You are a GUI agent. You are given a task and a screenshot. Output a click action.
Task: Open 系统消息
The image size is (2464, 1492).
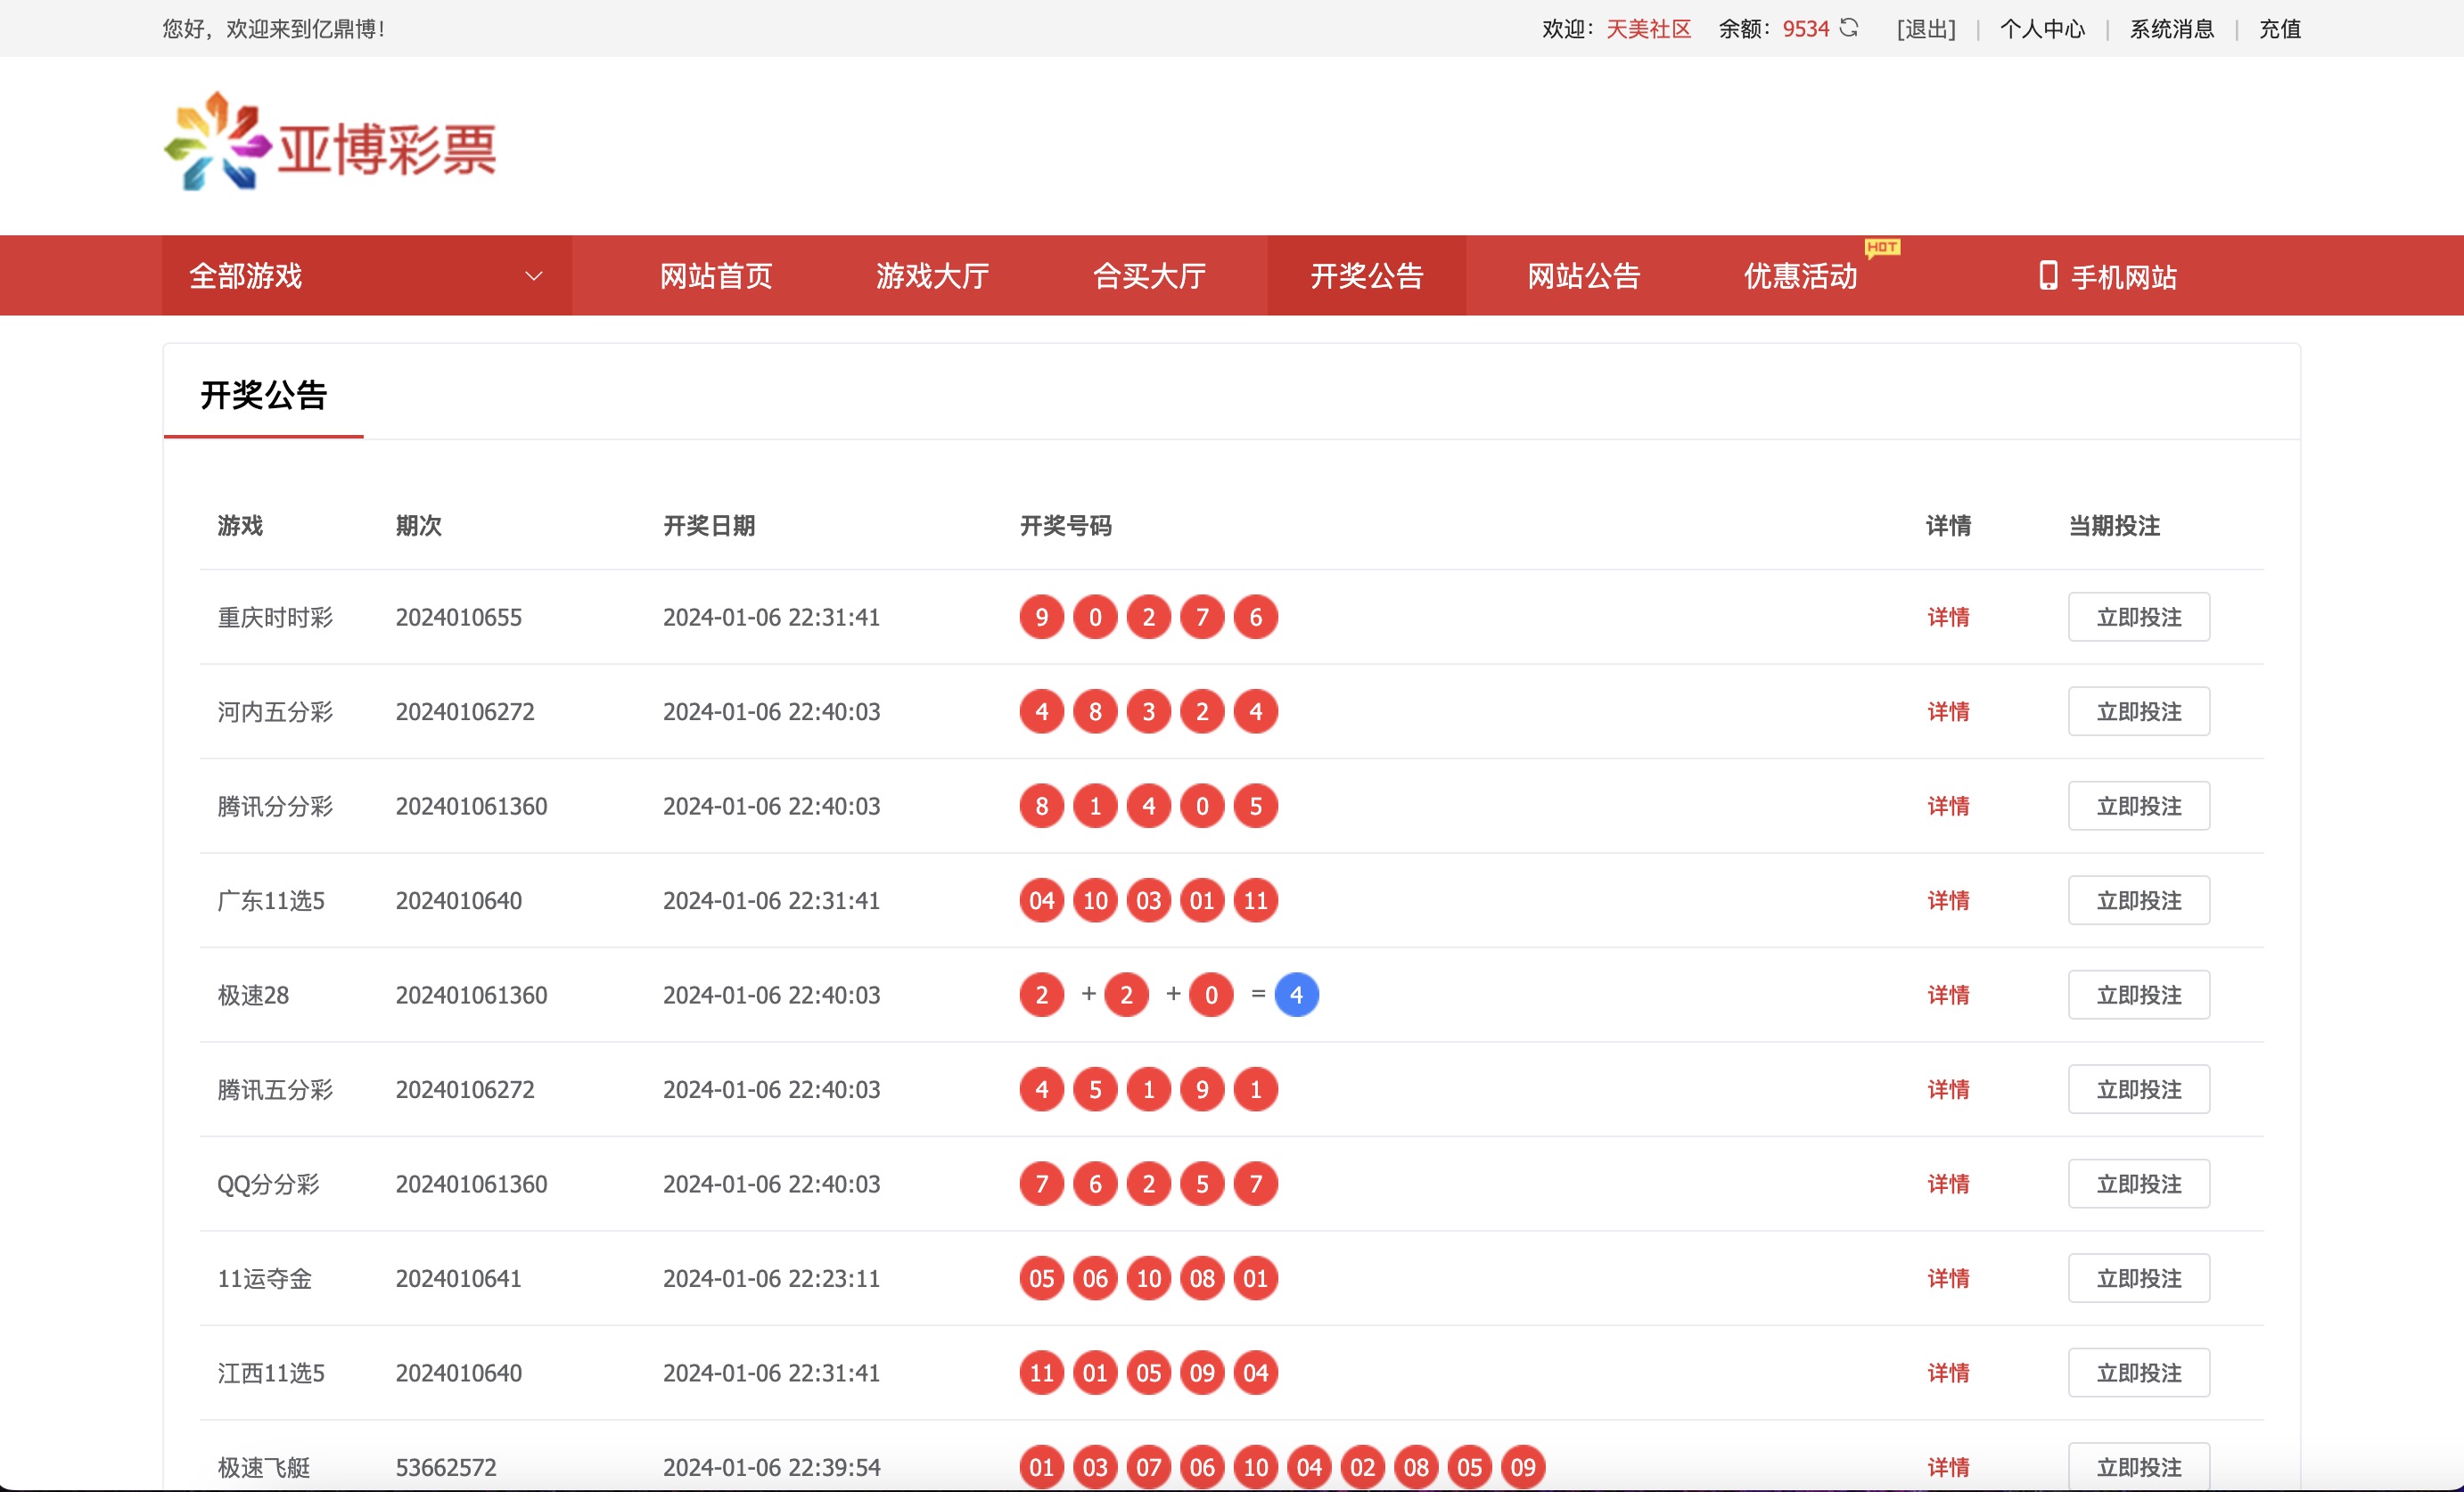click(x=2172, y=29)
